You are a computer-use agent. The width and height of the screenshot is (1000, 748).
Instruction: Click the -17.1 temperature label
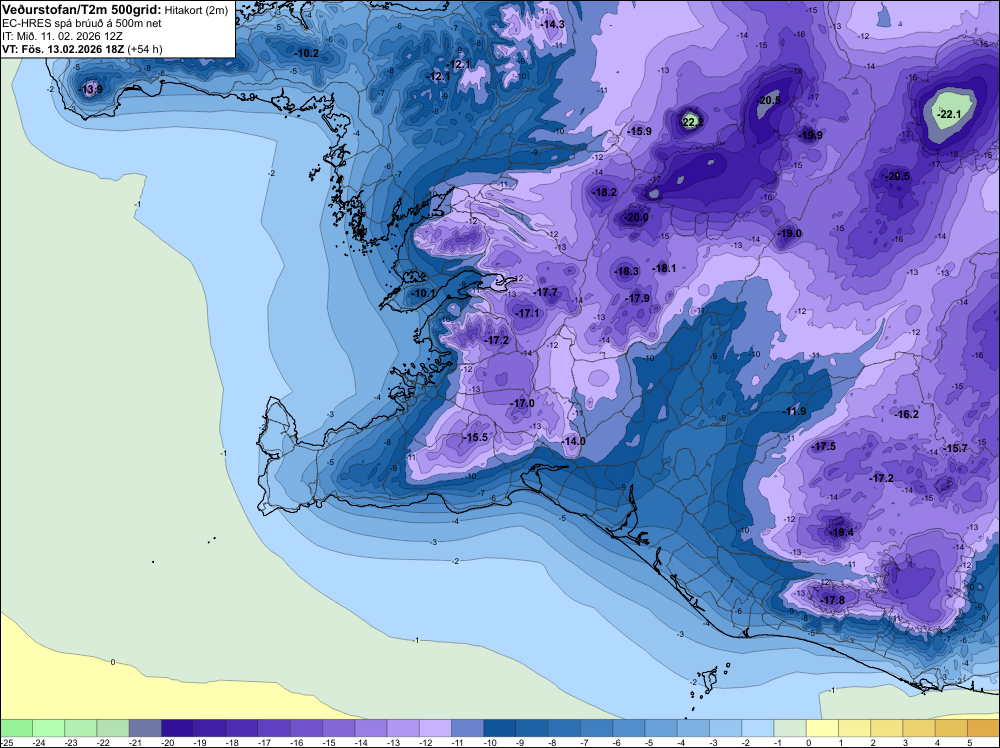[x=527, y=313]
